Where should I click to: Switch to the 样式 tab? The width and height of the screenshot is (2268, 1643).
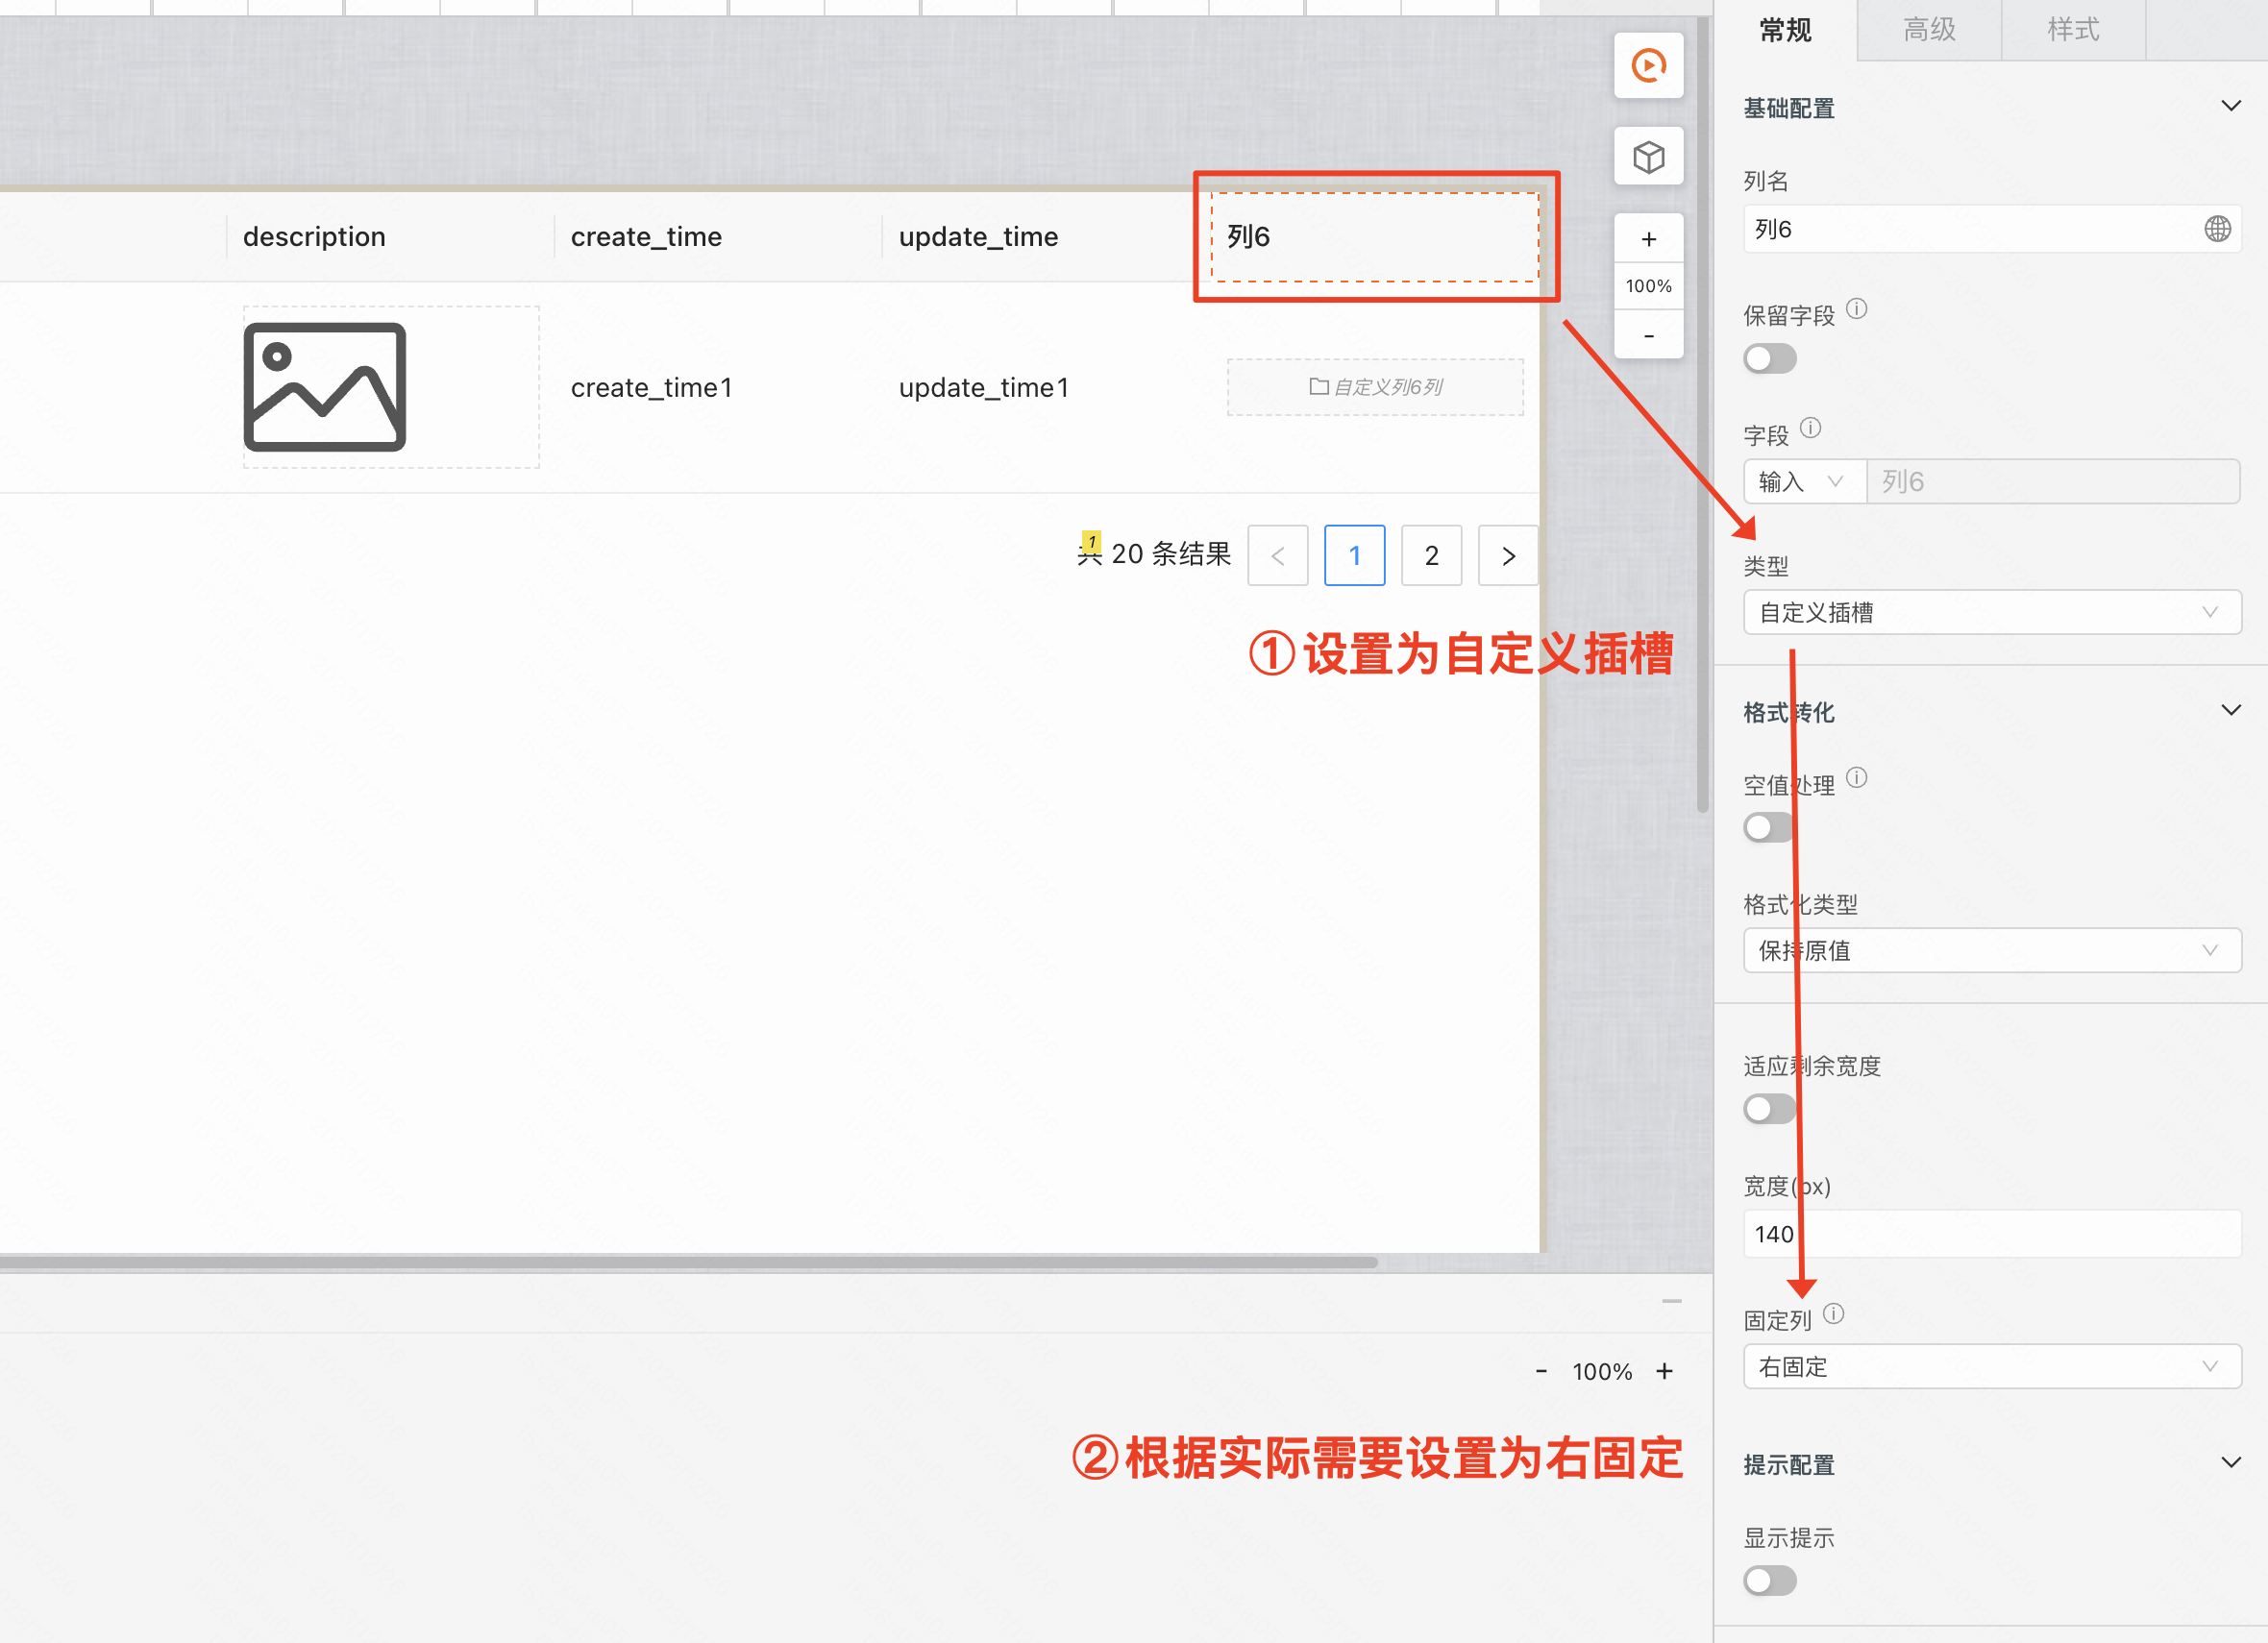pos(2073,30)
